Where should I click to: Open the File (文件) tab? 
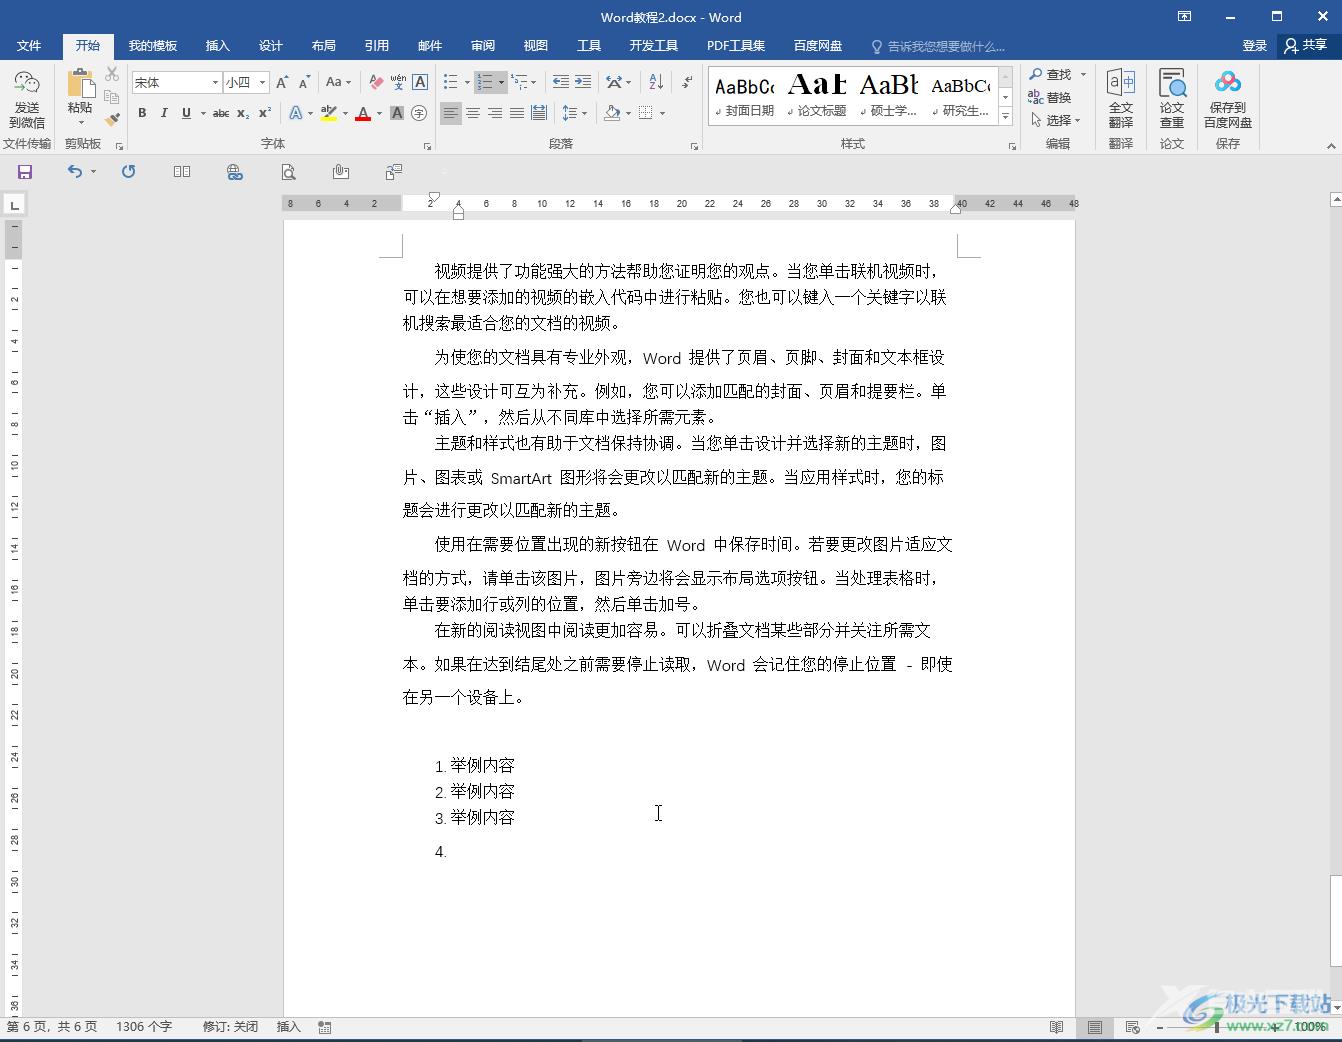[x=29, y=46]
